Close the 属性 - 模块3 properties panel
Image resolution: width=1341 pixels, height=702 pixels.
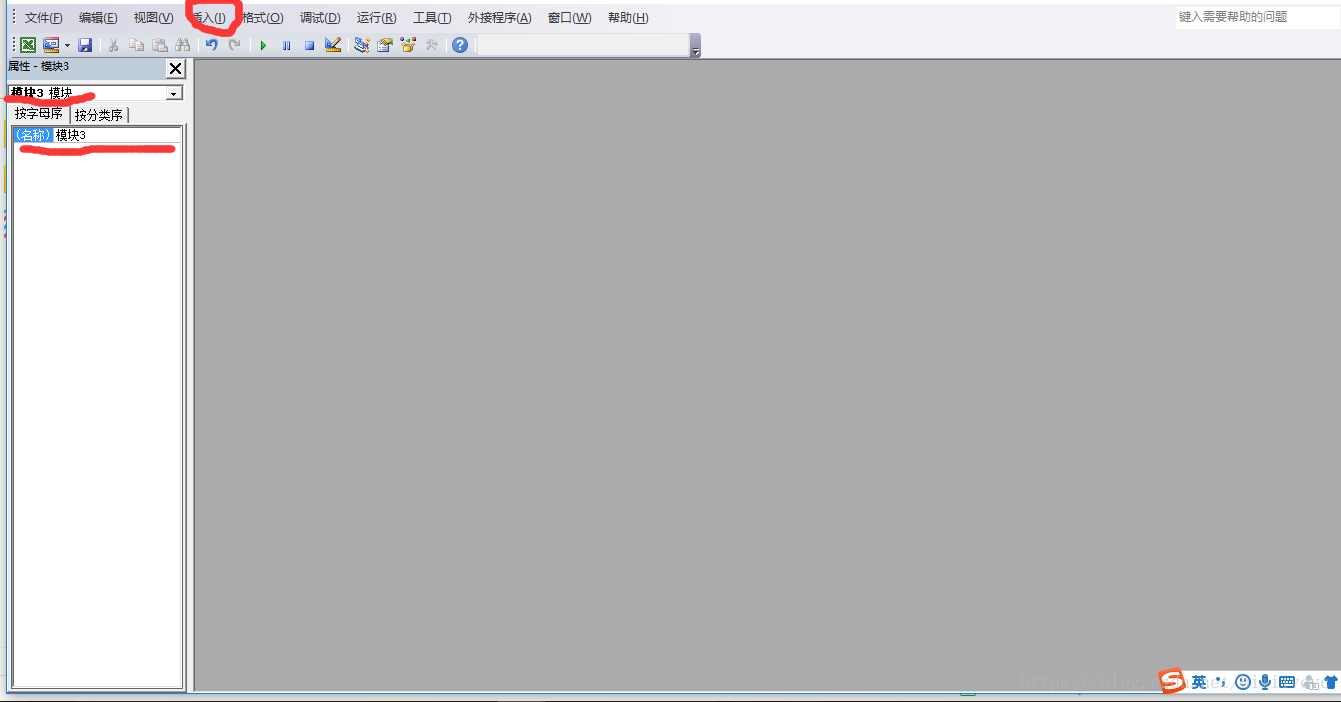(x=175, y=68)
